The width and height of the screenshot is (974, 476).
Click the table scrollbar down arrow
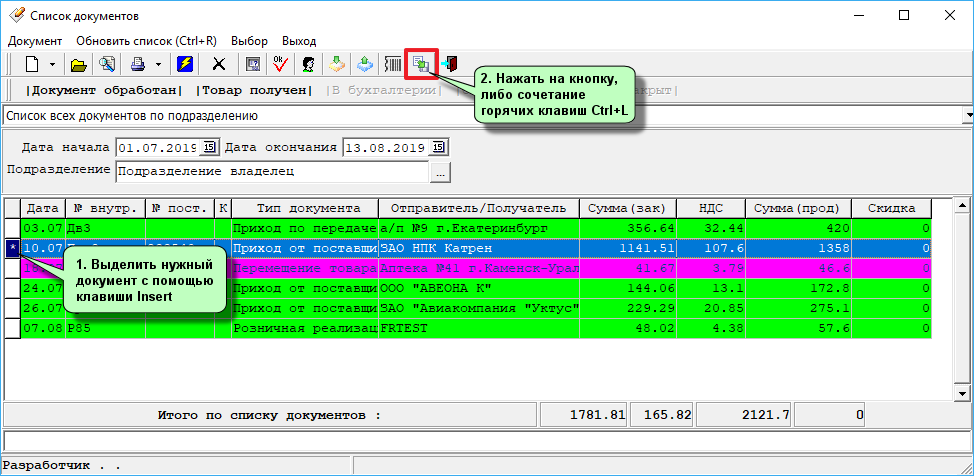click(x=962, y=393)
